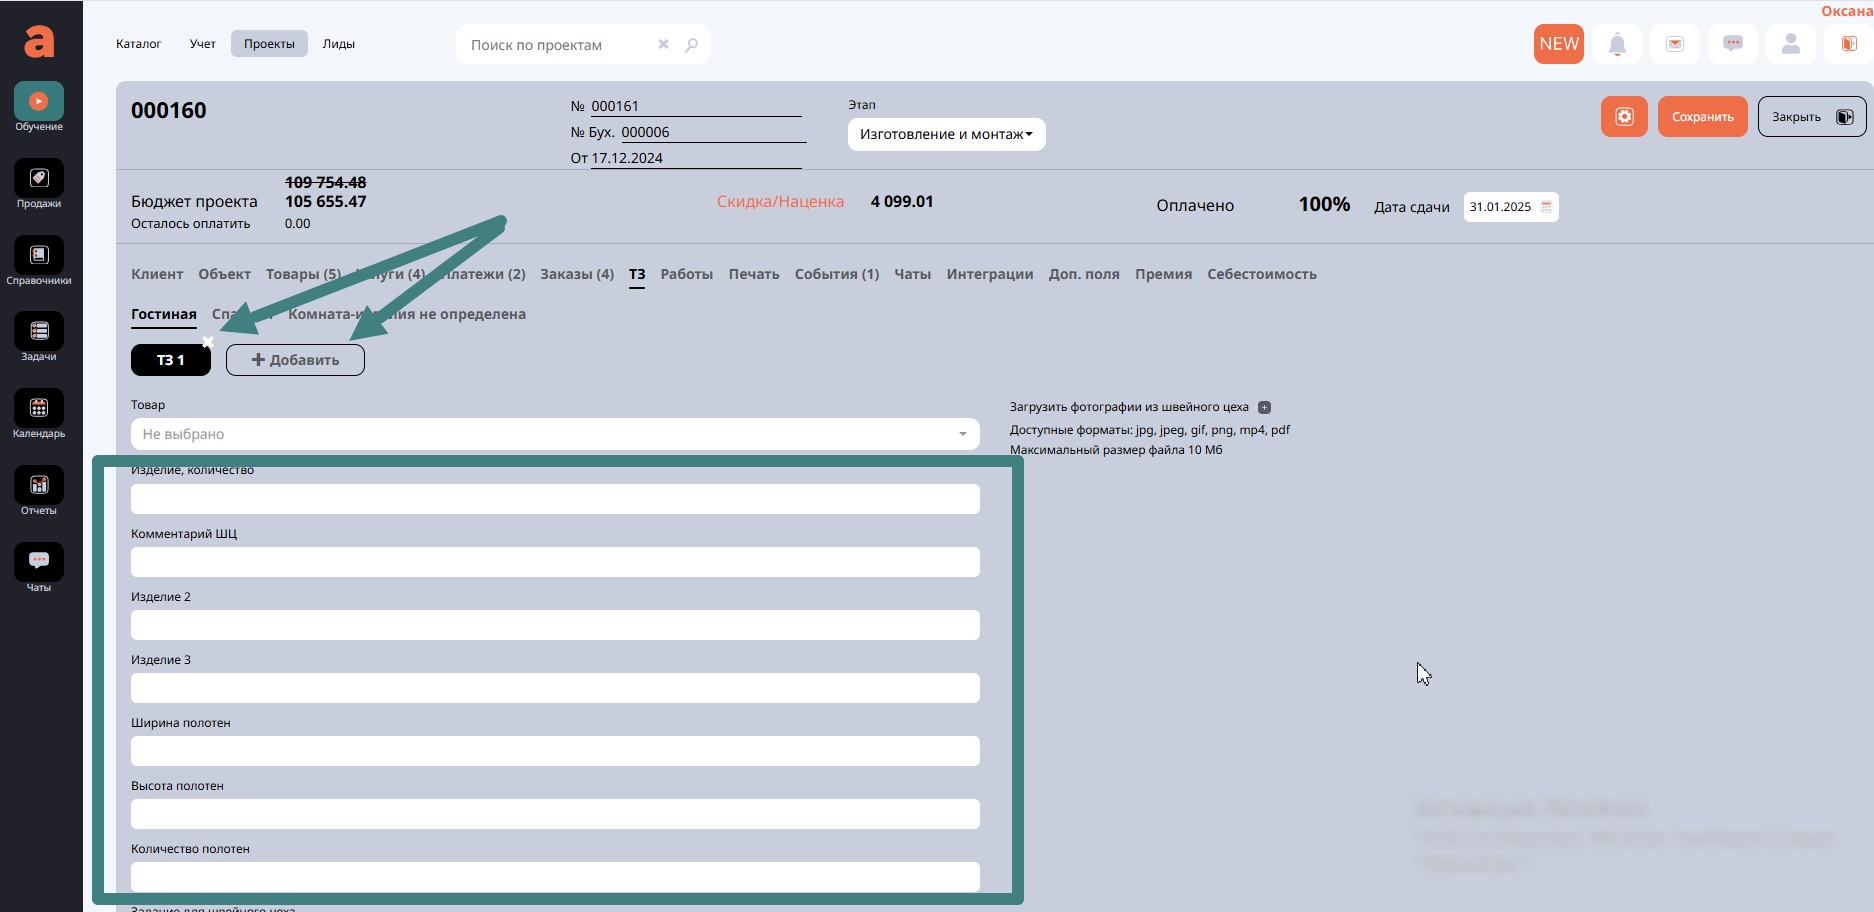Viewport: 1874px width, 912px height.
Task: Open the Обучение sidebar section
Action: (39, 102)
